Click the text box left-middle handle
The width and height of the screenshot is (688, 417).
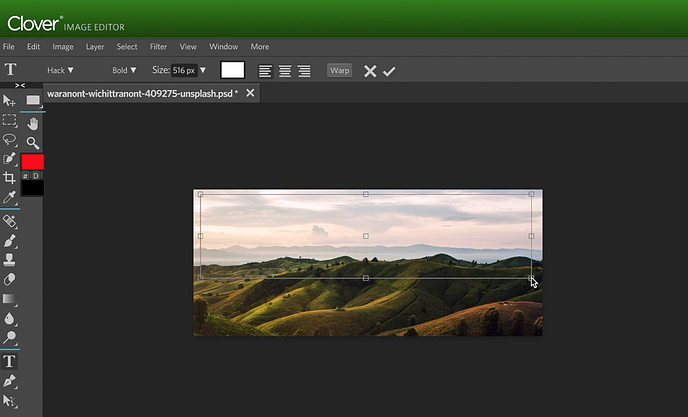tap(201, 236)
